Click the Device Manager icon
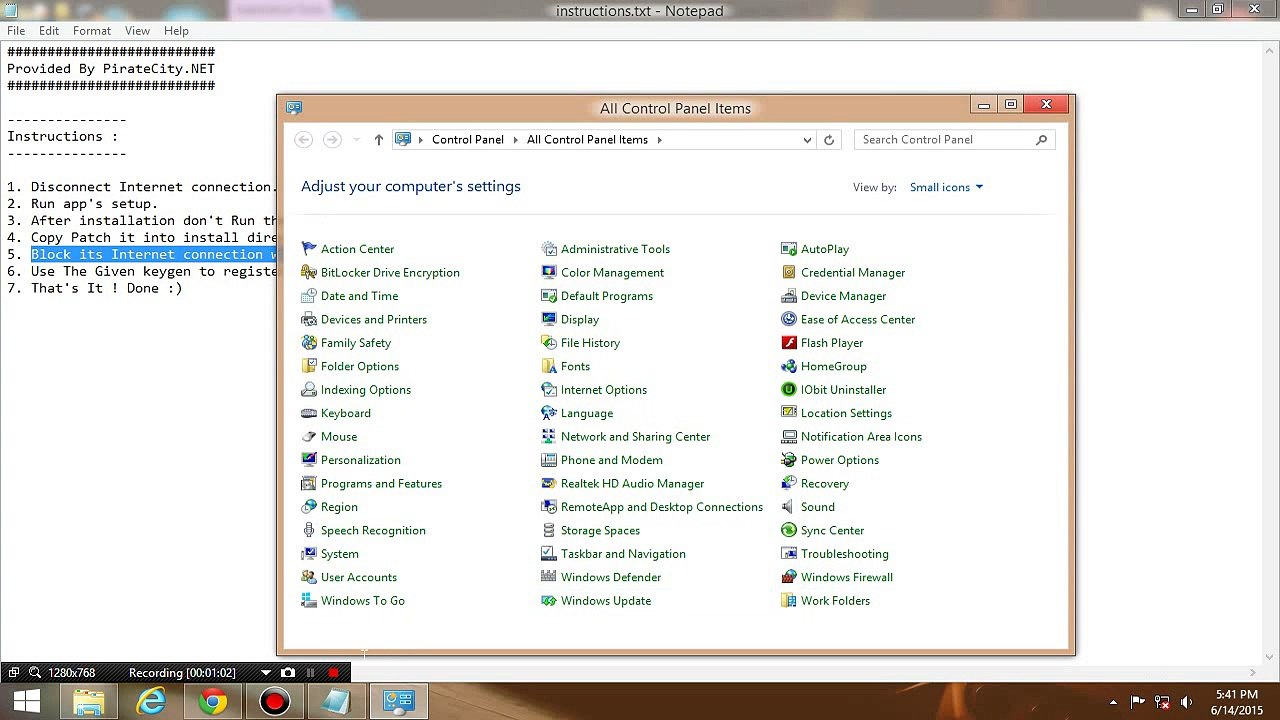The height and width of the screenshot is (720, 1280). (x=789, y=296)
